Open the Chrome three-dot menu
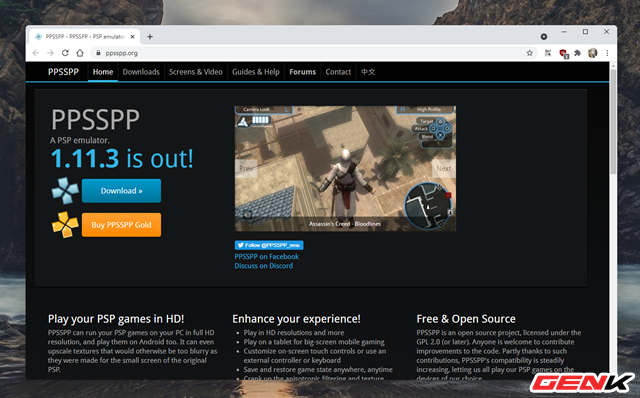The height and width of the screenshot is (398, 640). 607,53
